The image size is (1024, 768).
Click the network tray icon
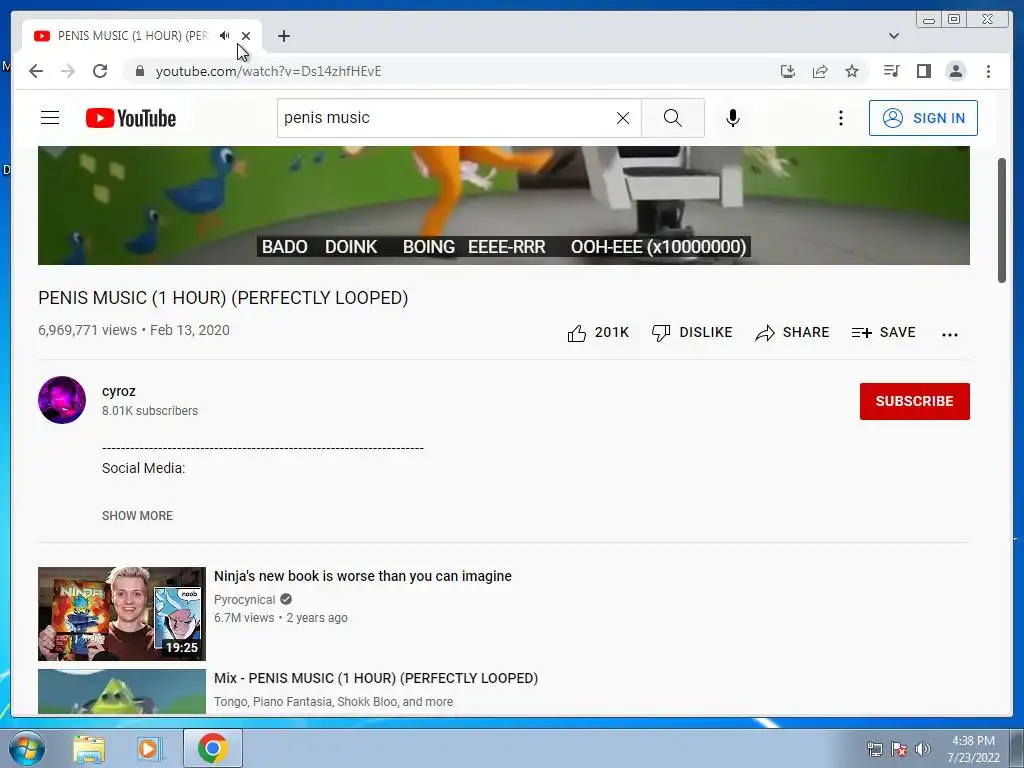click(x=874, y=748)
